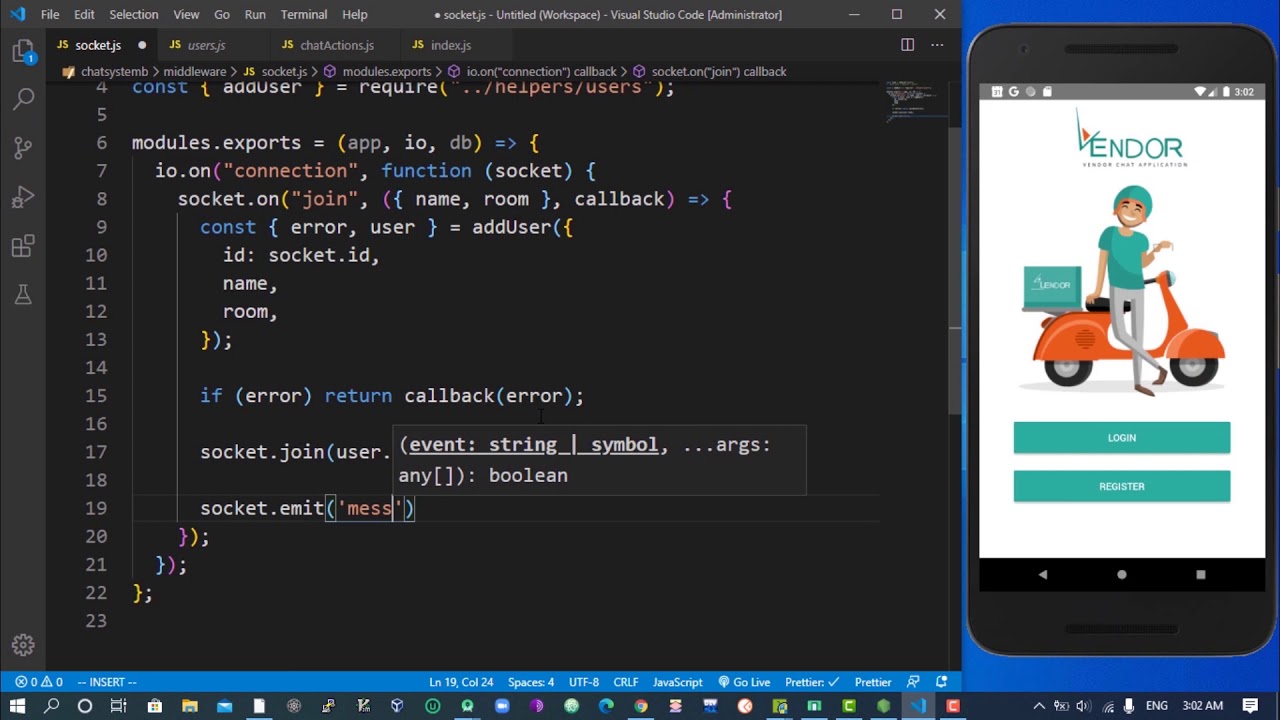Switch to the chatActions.js editor tab

coord(337,45)
